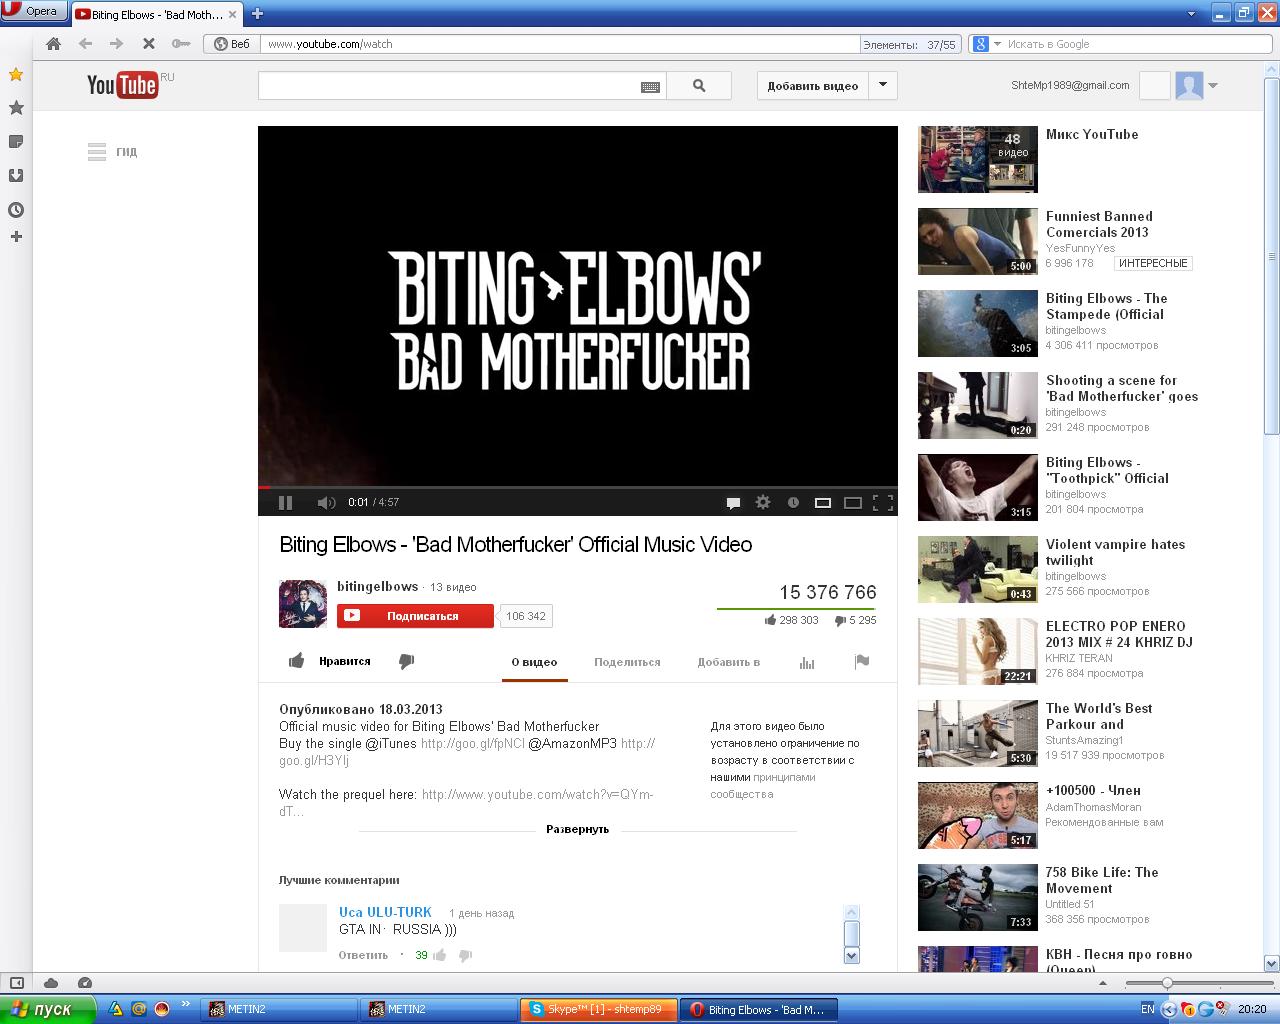Adjust the page zoom slider
1280x1024 pixels.
coord(1166,983)
